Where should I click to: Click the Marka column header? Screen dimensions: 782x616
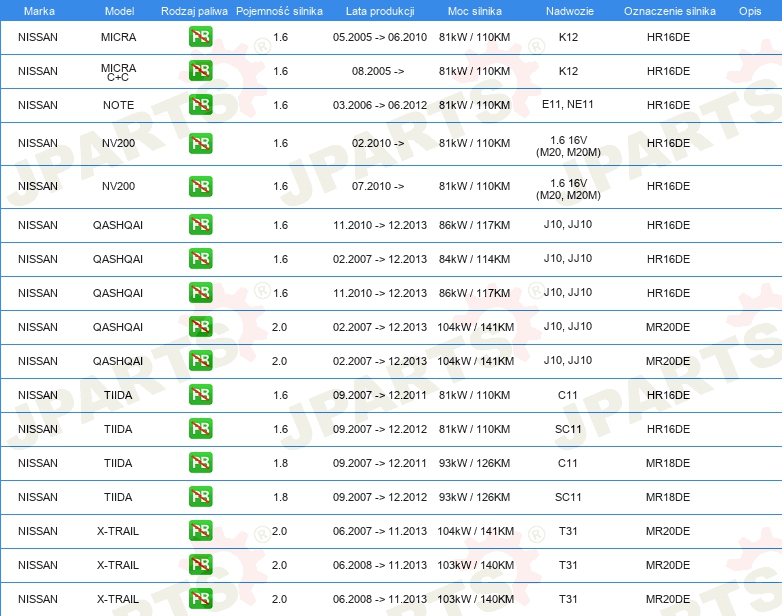[39, 11]
